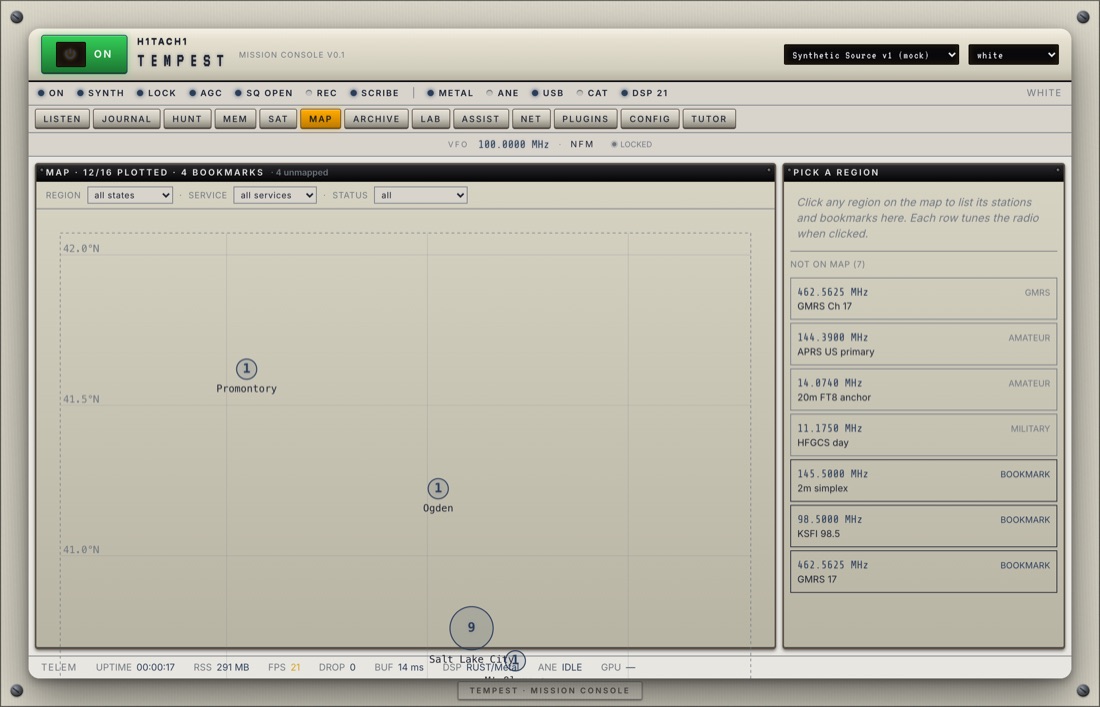Go to the CONFIG tab
Image resolution: width=1100 pixels, height=707 pixels.
(x=650, y=119)
